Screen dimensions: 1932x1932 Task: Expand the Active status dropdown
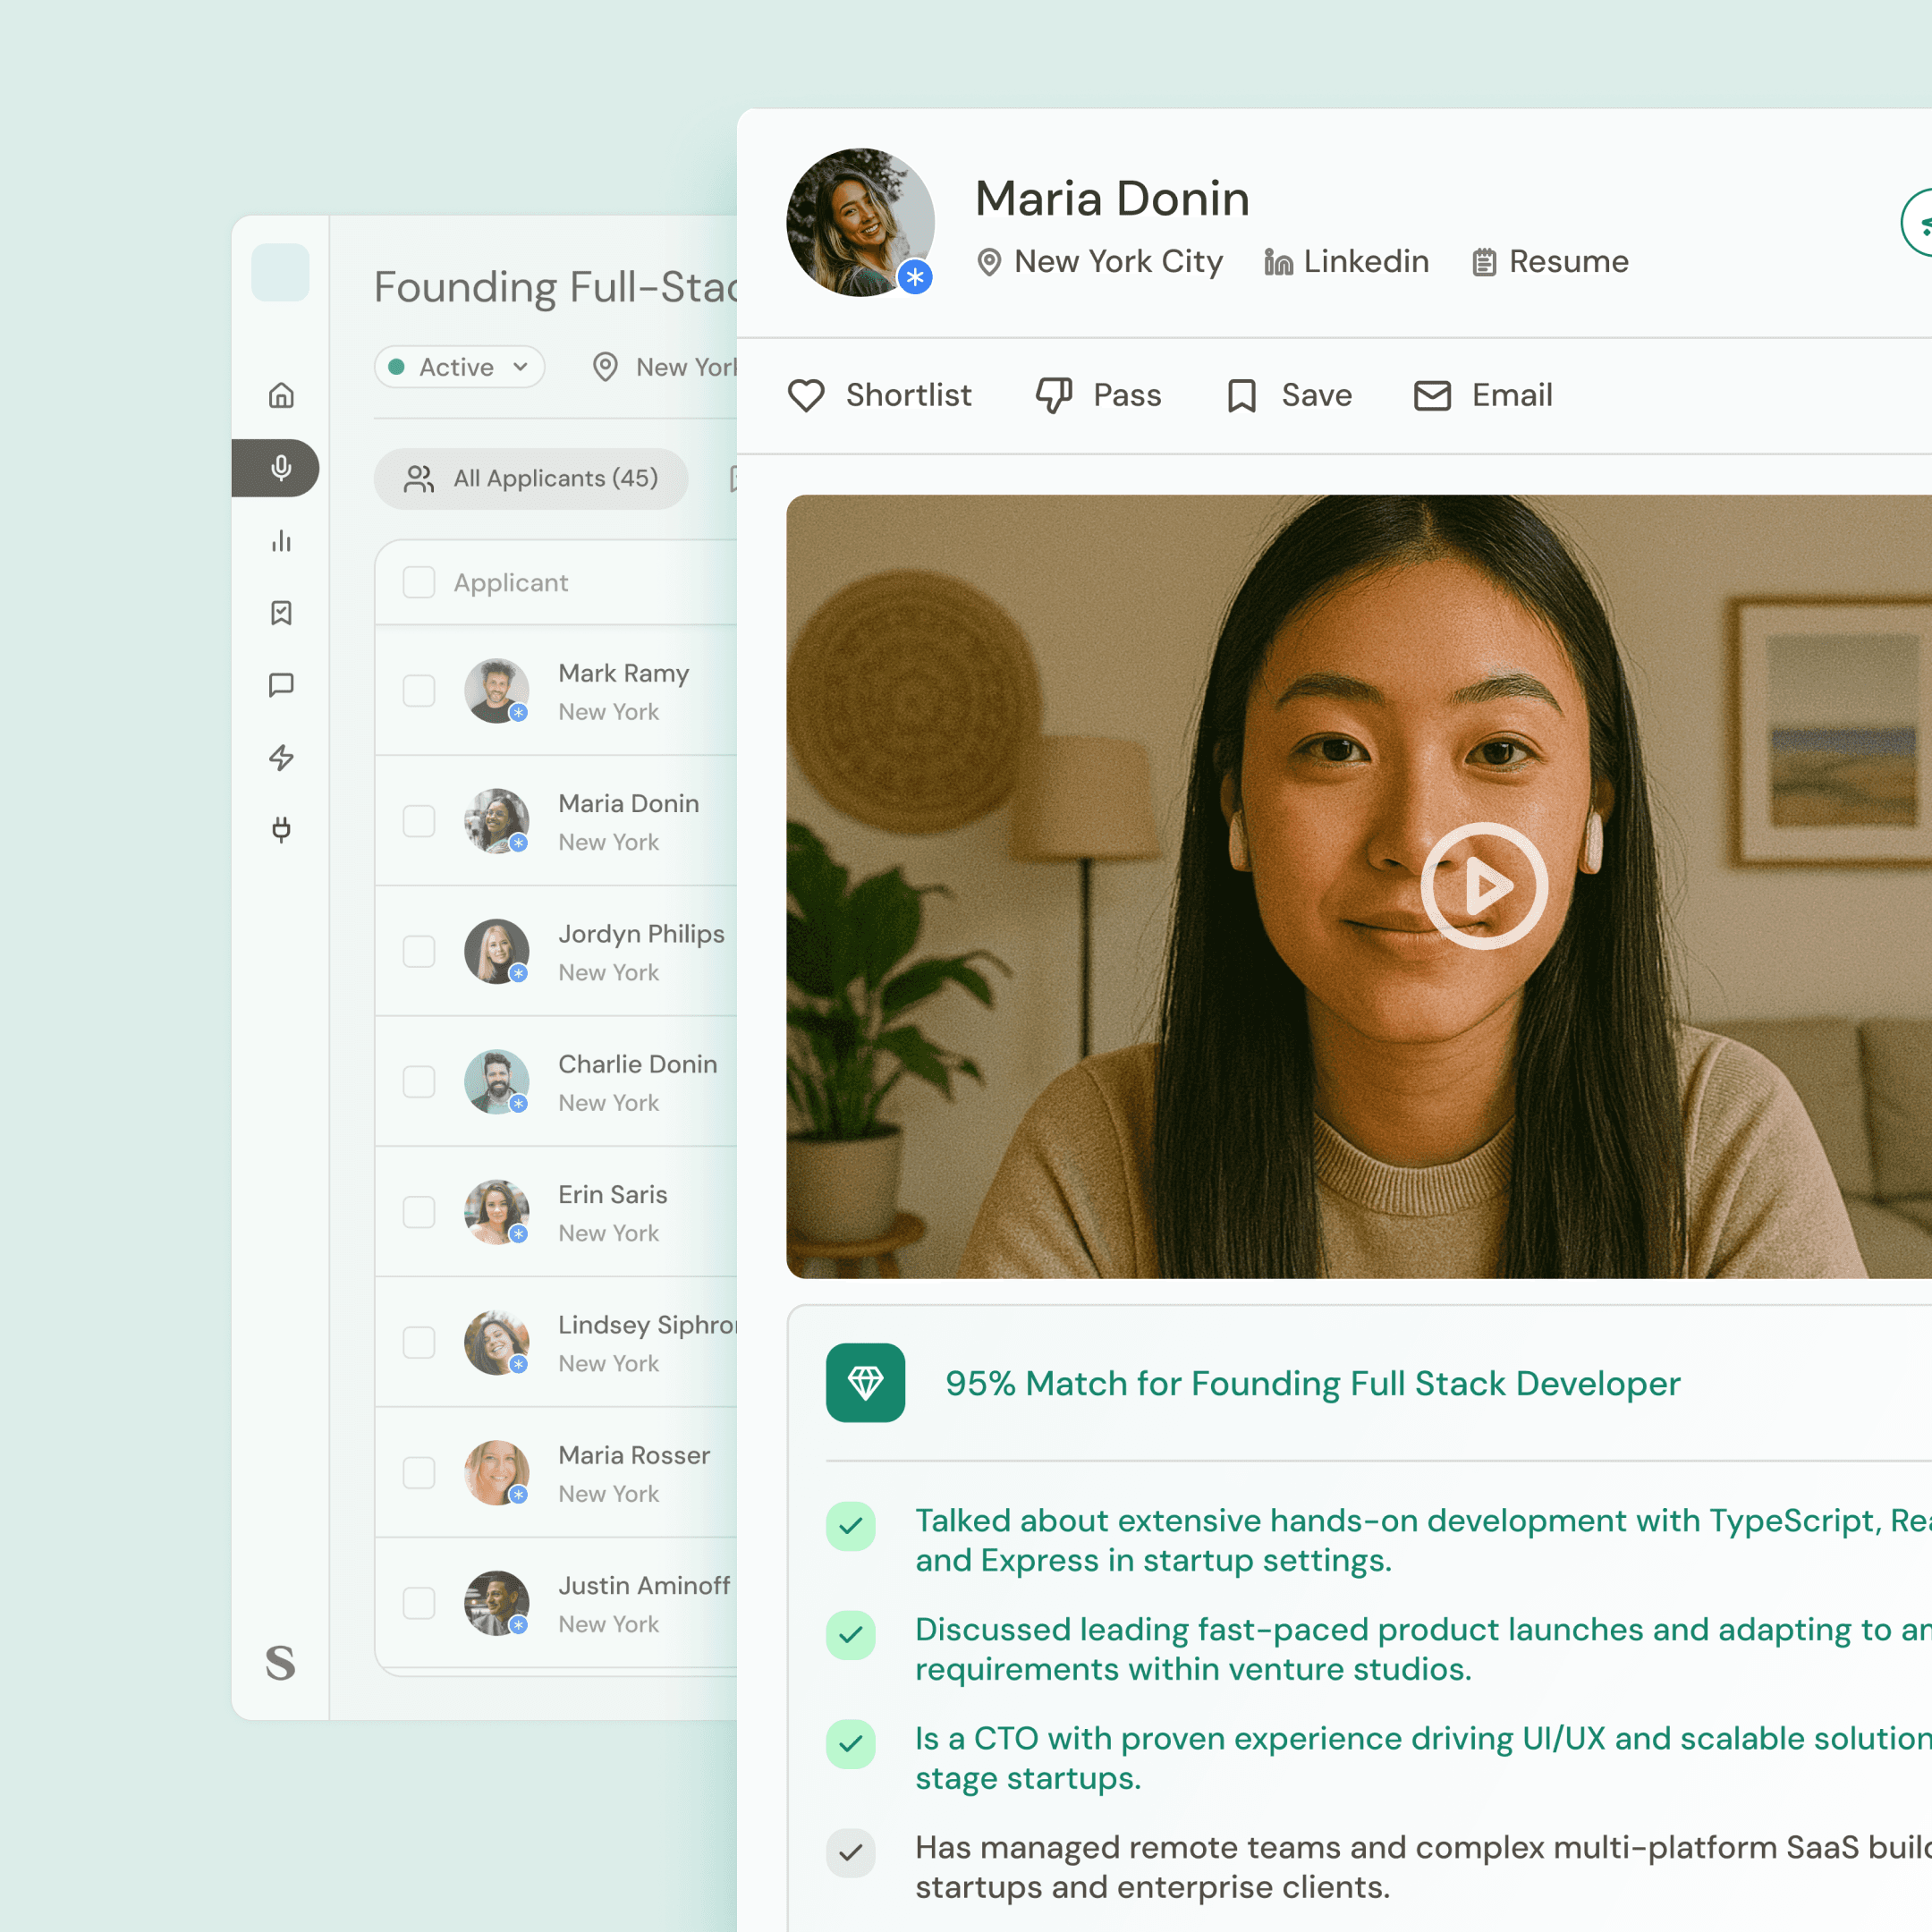click(459, 367)
